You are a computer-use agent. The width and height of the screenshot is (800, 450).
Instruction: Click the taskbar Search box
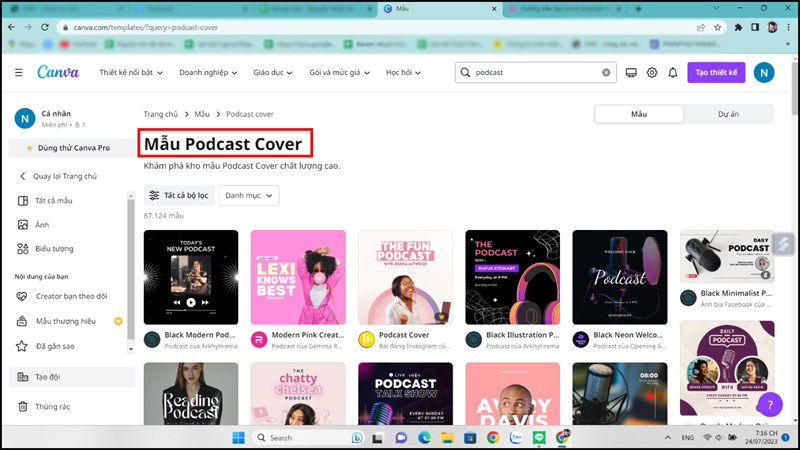(308, 438)
